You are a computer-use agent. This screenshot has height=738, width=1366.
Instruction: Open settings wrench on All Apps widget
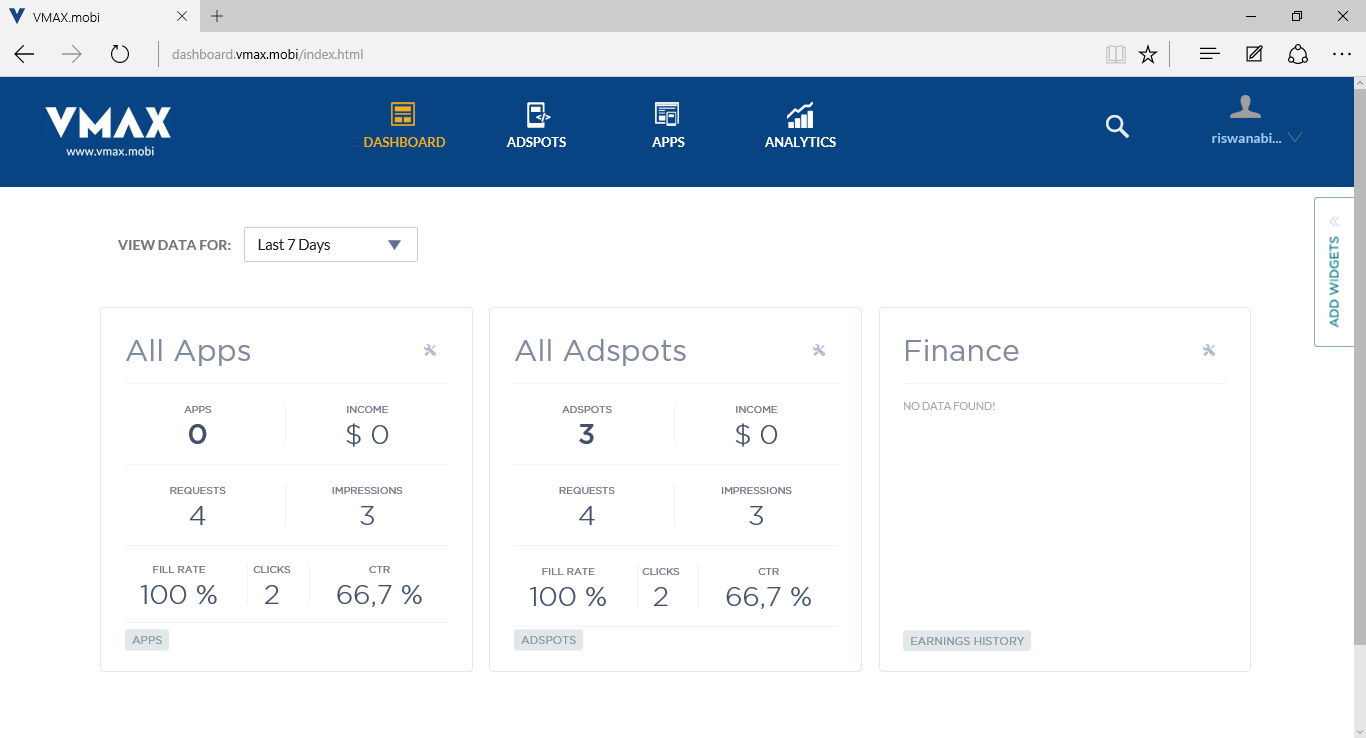[430, 350]
